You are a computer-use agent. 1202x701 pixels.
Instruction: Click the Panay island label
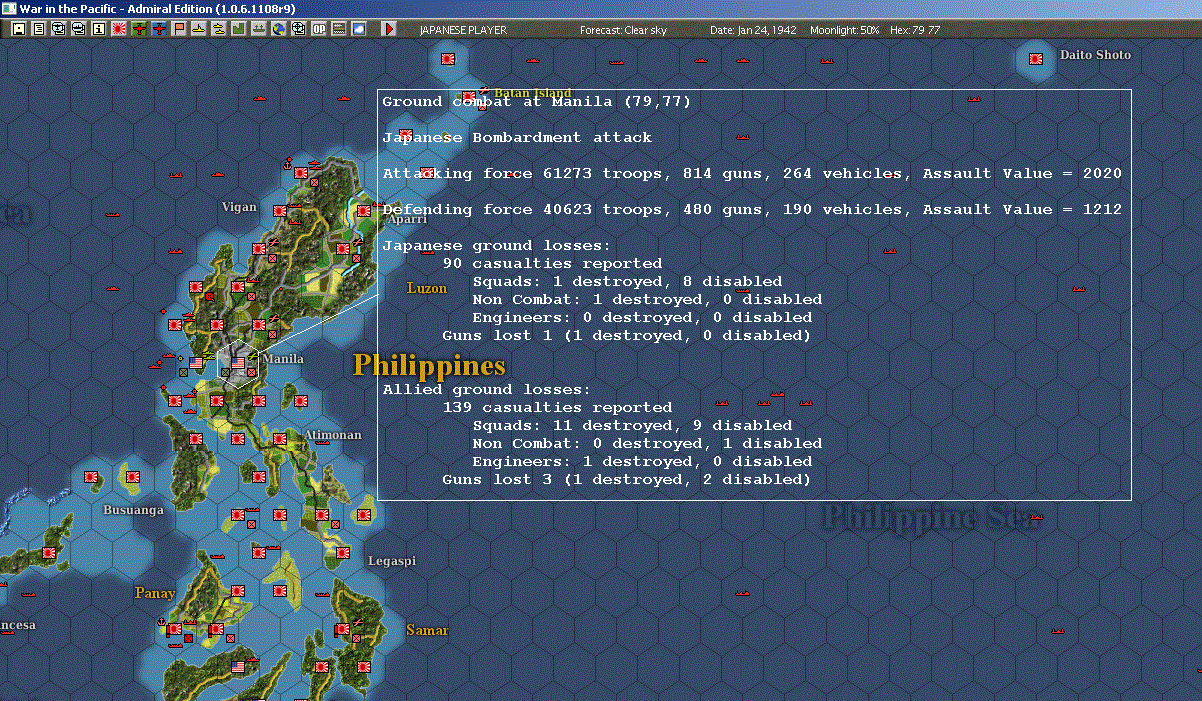click(x=155, y=593)
